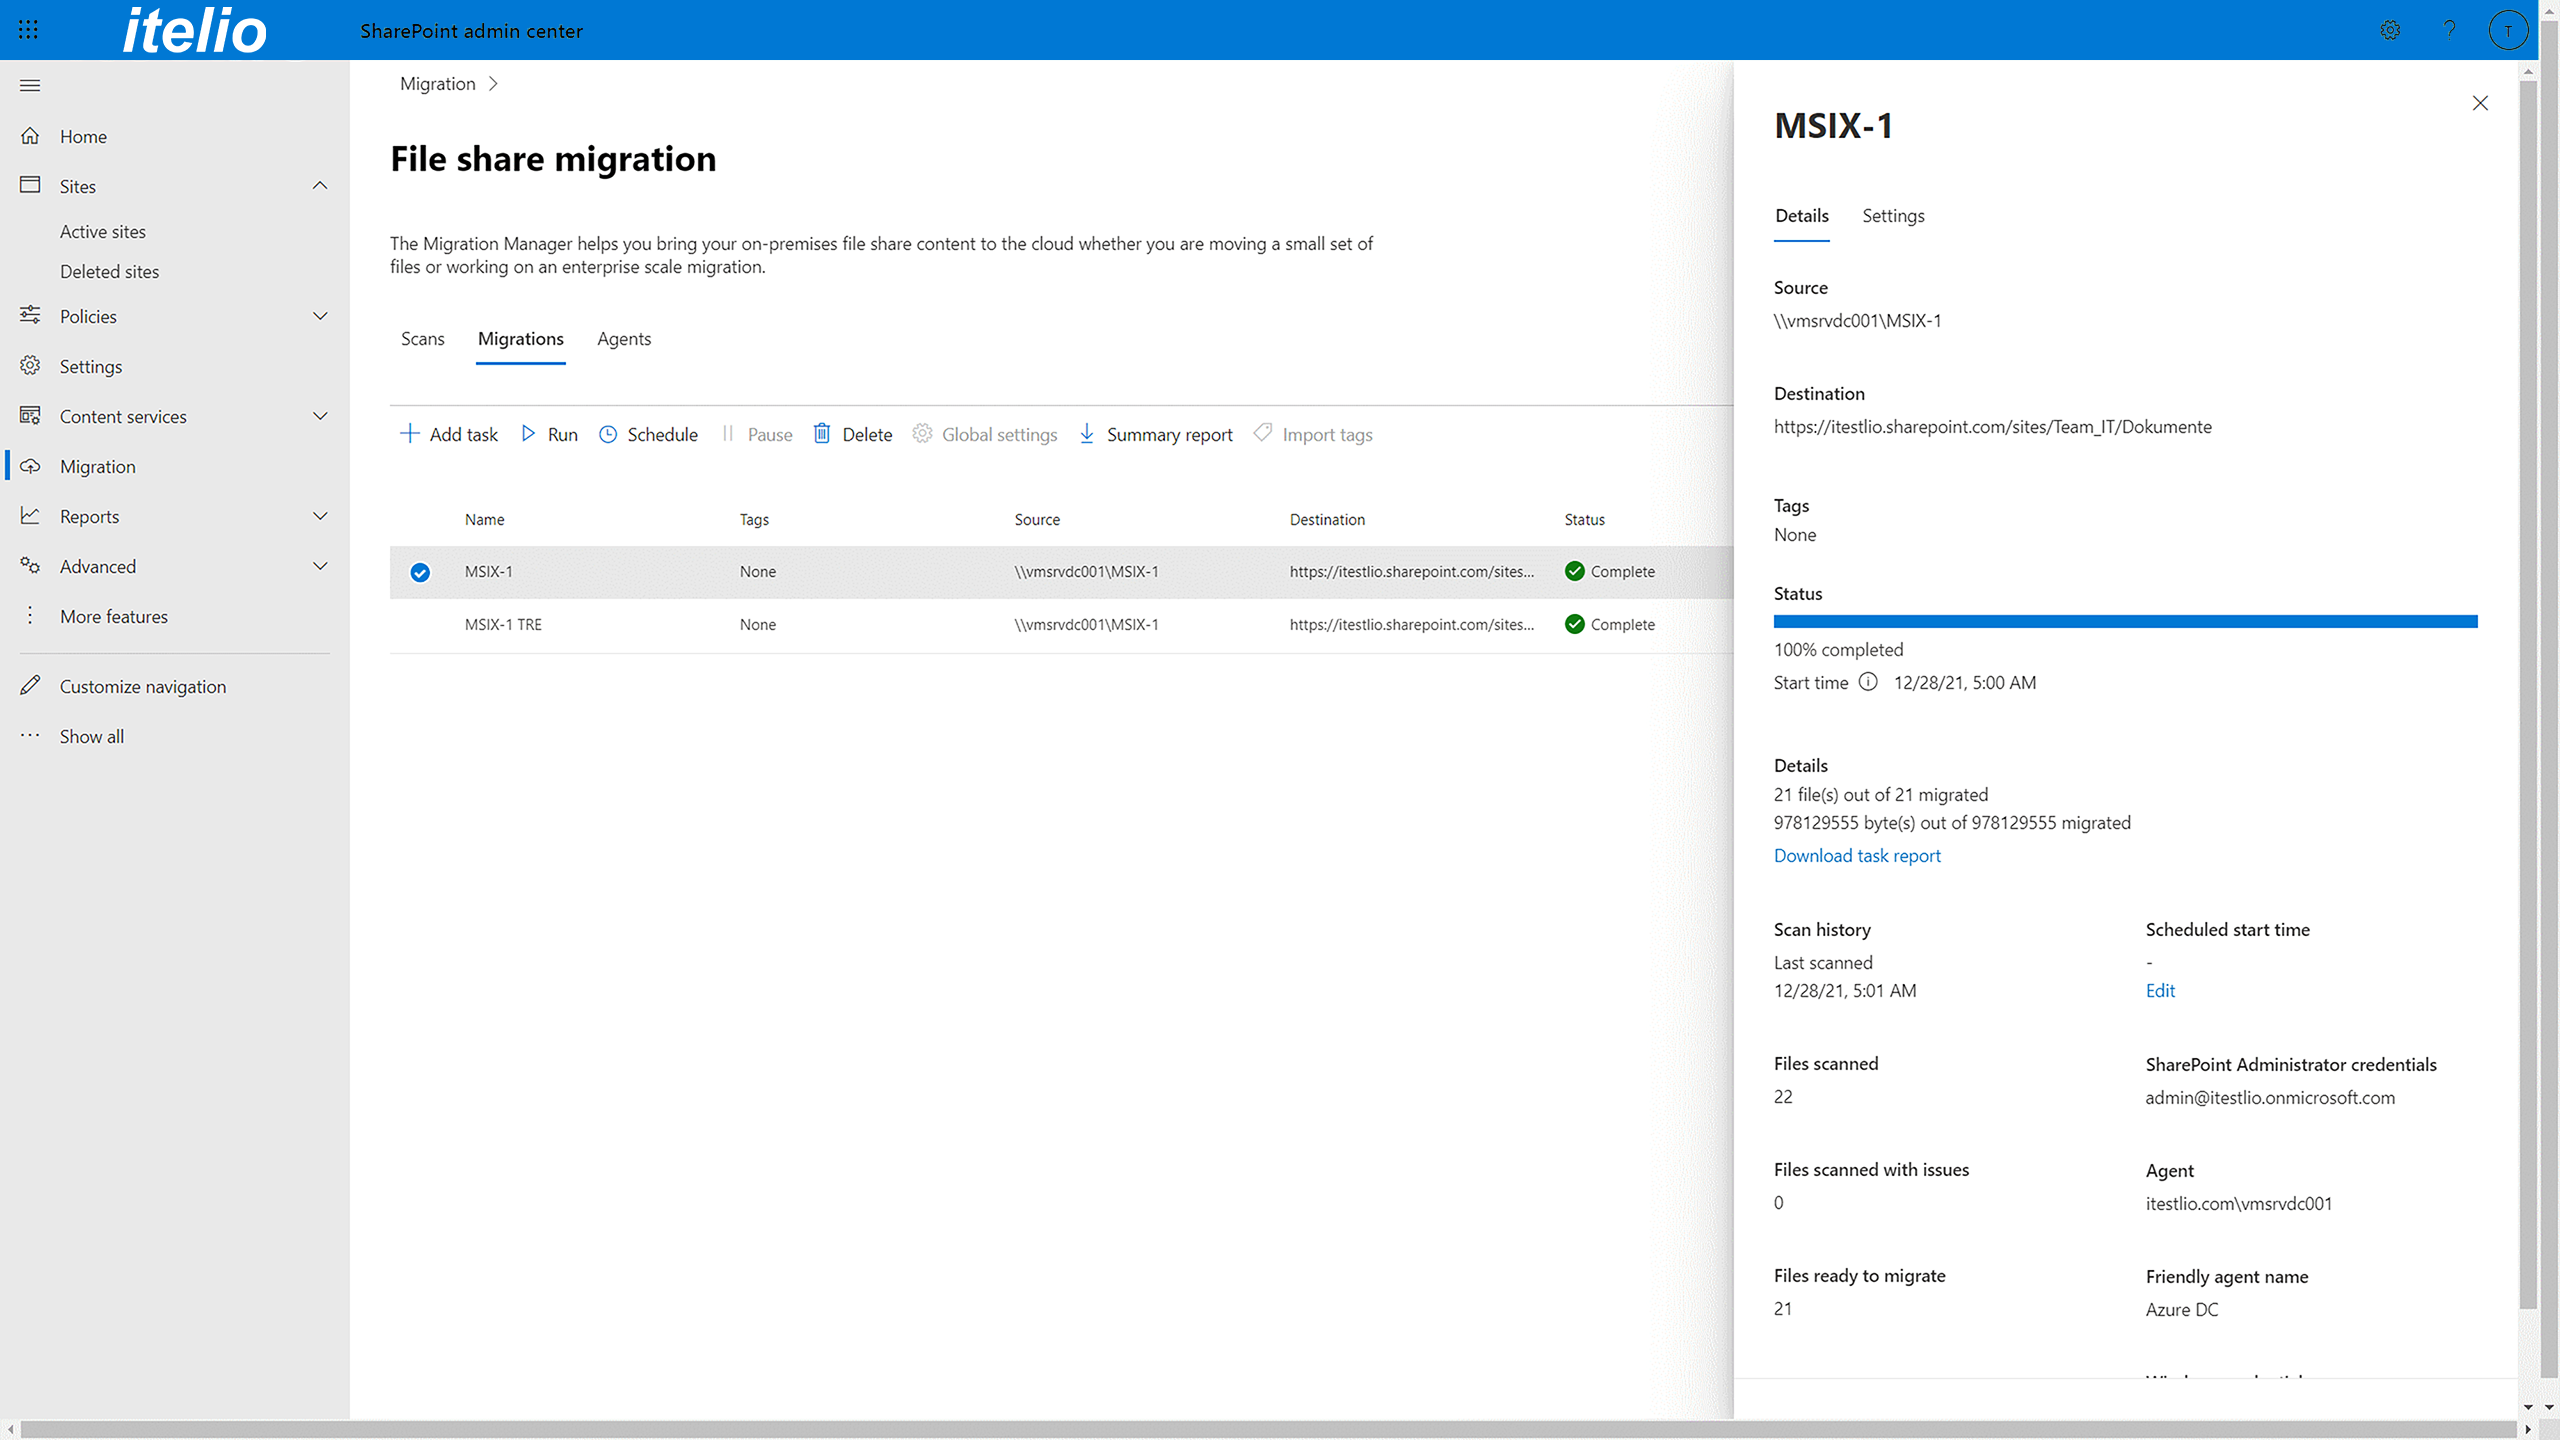Click the Show all ellipsis icon
The height and width of the screenshot is (1440, 2560).
(31, 735)
